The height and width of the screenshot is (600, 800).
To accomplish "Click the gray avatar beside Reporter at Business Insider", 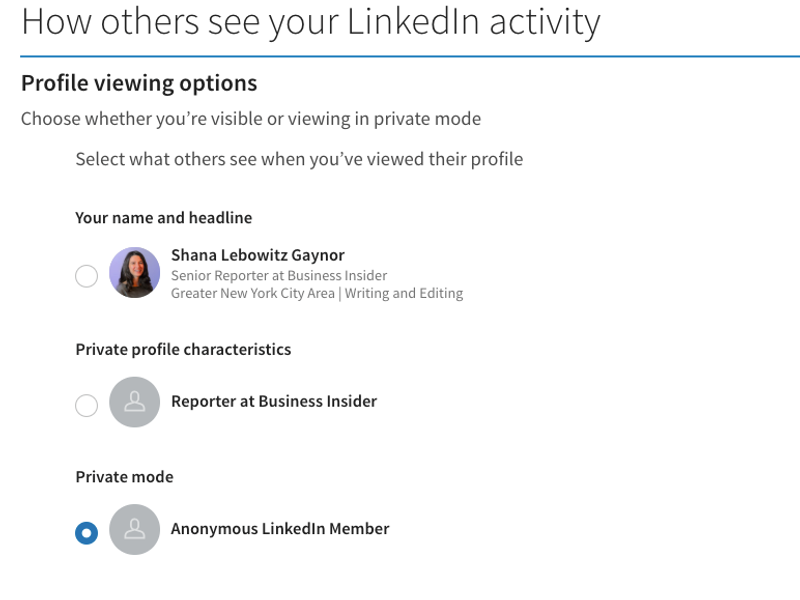I will click(x=134, y=402).
